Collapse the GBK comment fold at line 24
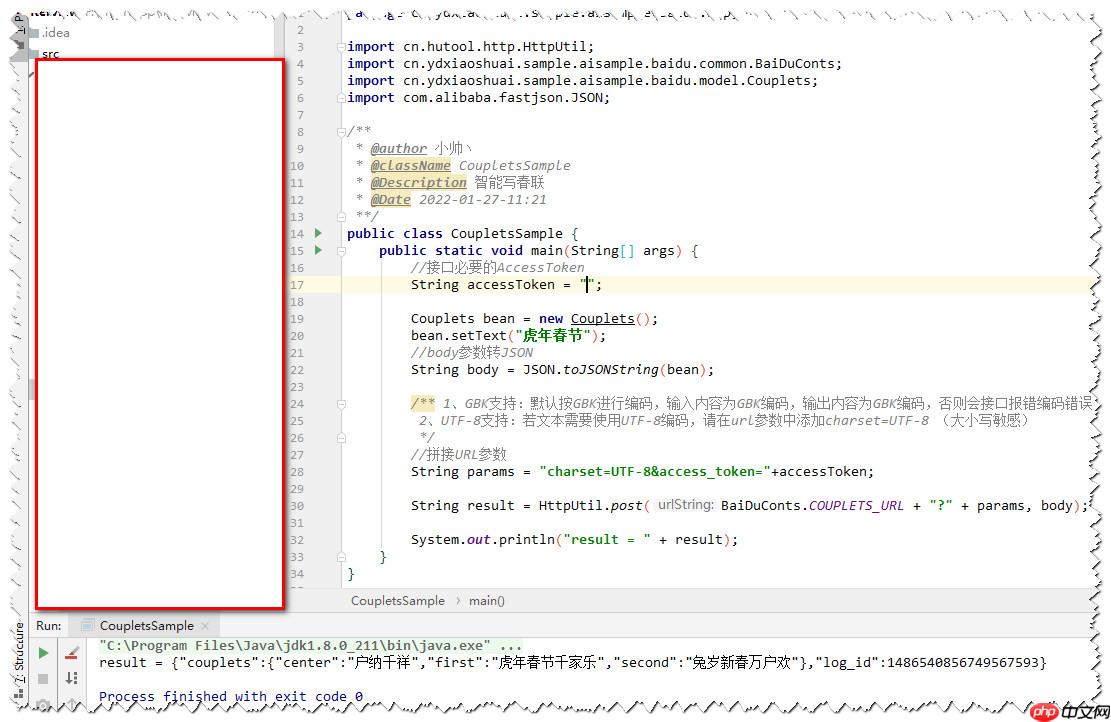1111x722 pixels. pos(341,404)
